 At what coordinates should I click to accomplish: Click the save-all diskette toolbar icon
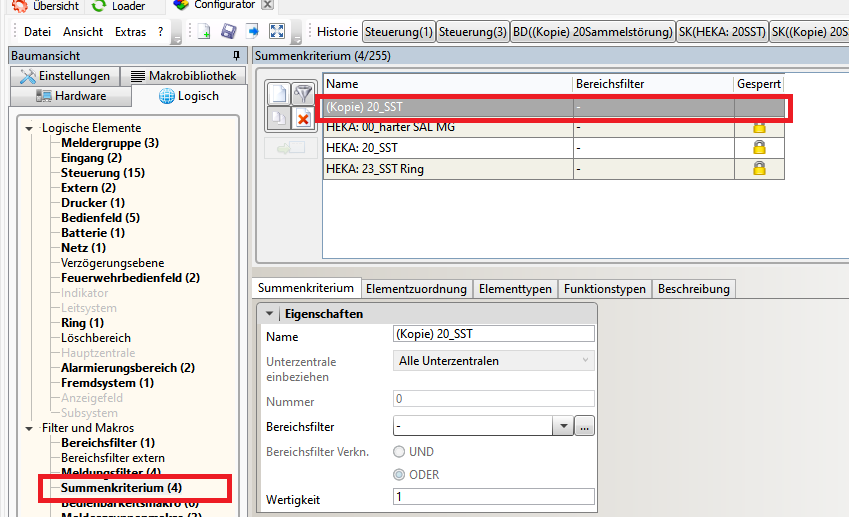(x=228, y=31)
